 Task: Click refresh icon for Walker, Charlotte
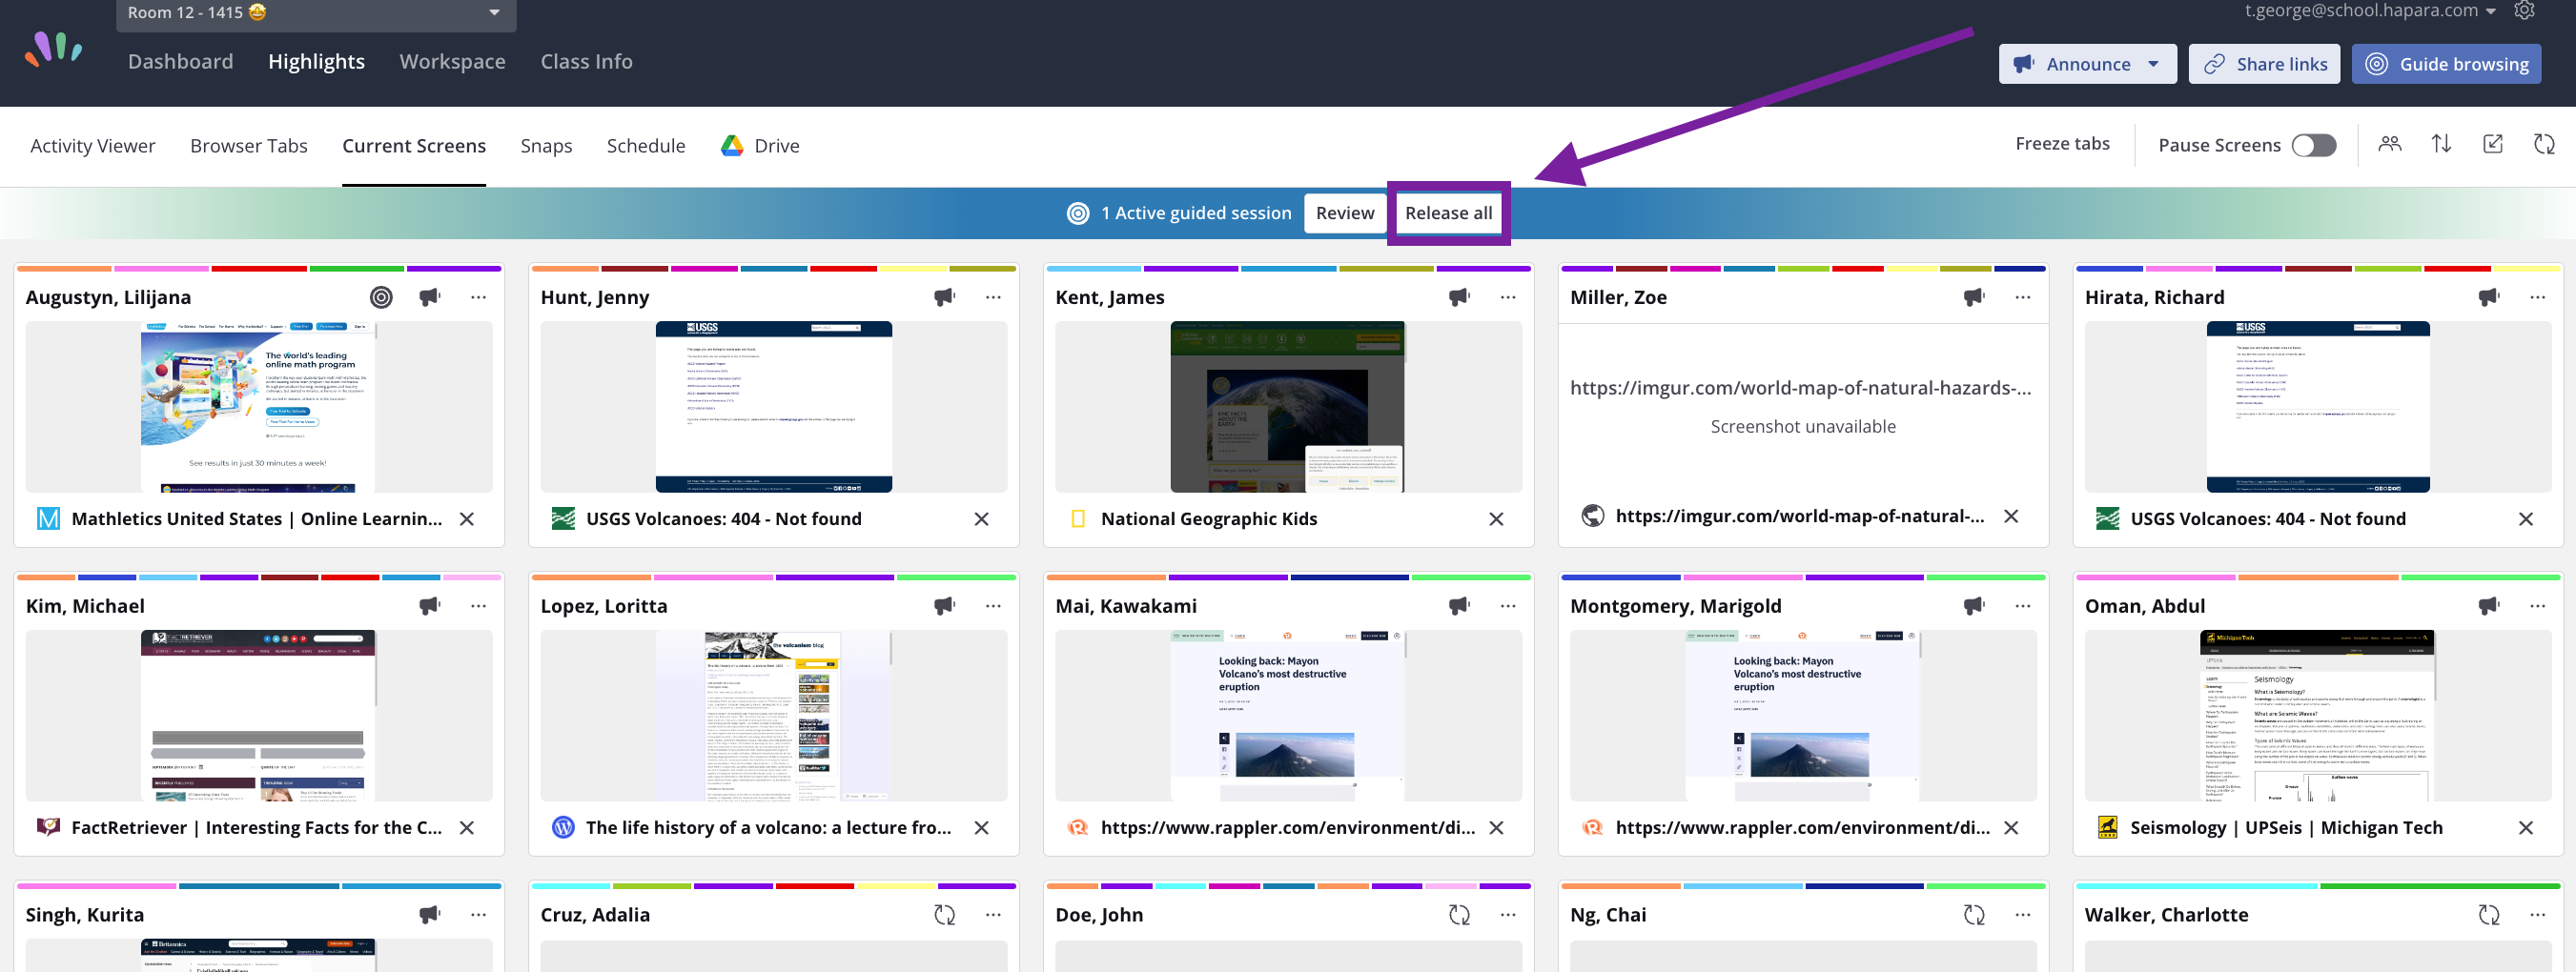(x=2489, y=915)
